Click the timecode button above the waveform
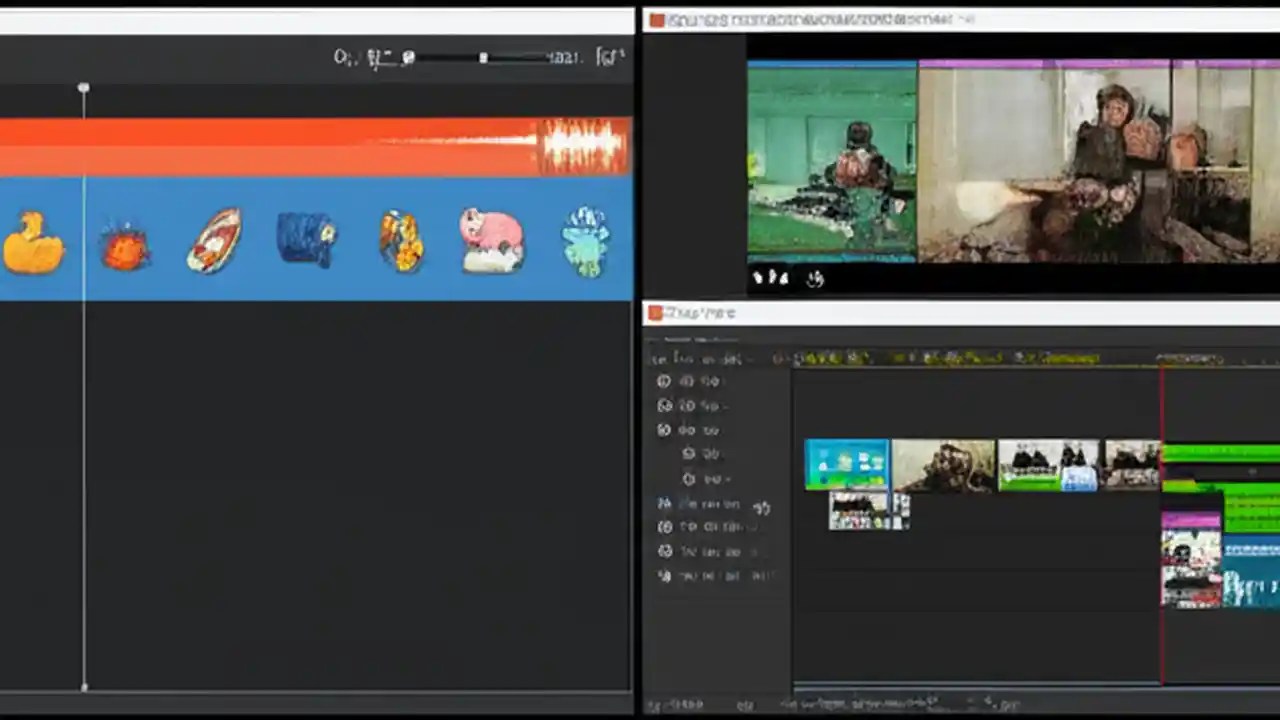Viewport: 1280px width, 720px height. [x=343, y=57]
